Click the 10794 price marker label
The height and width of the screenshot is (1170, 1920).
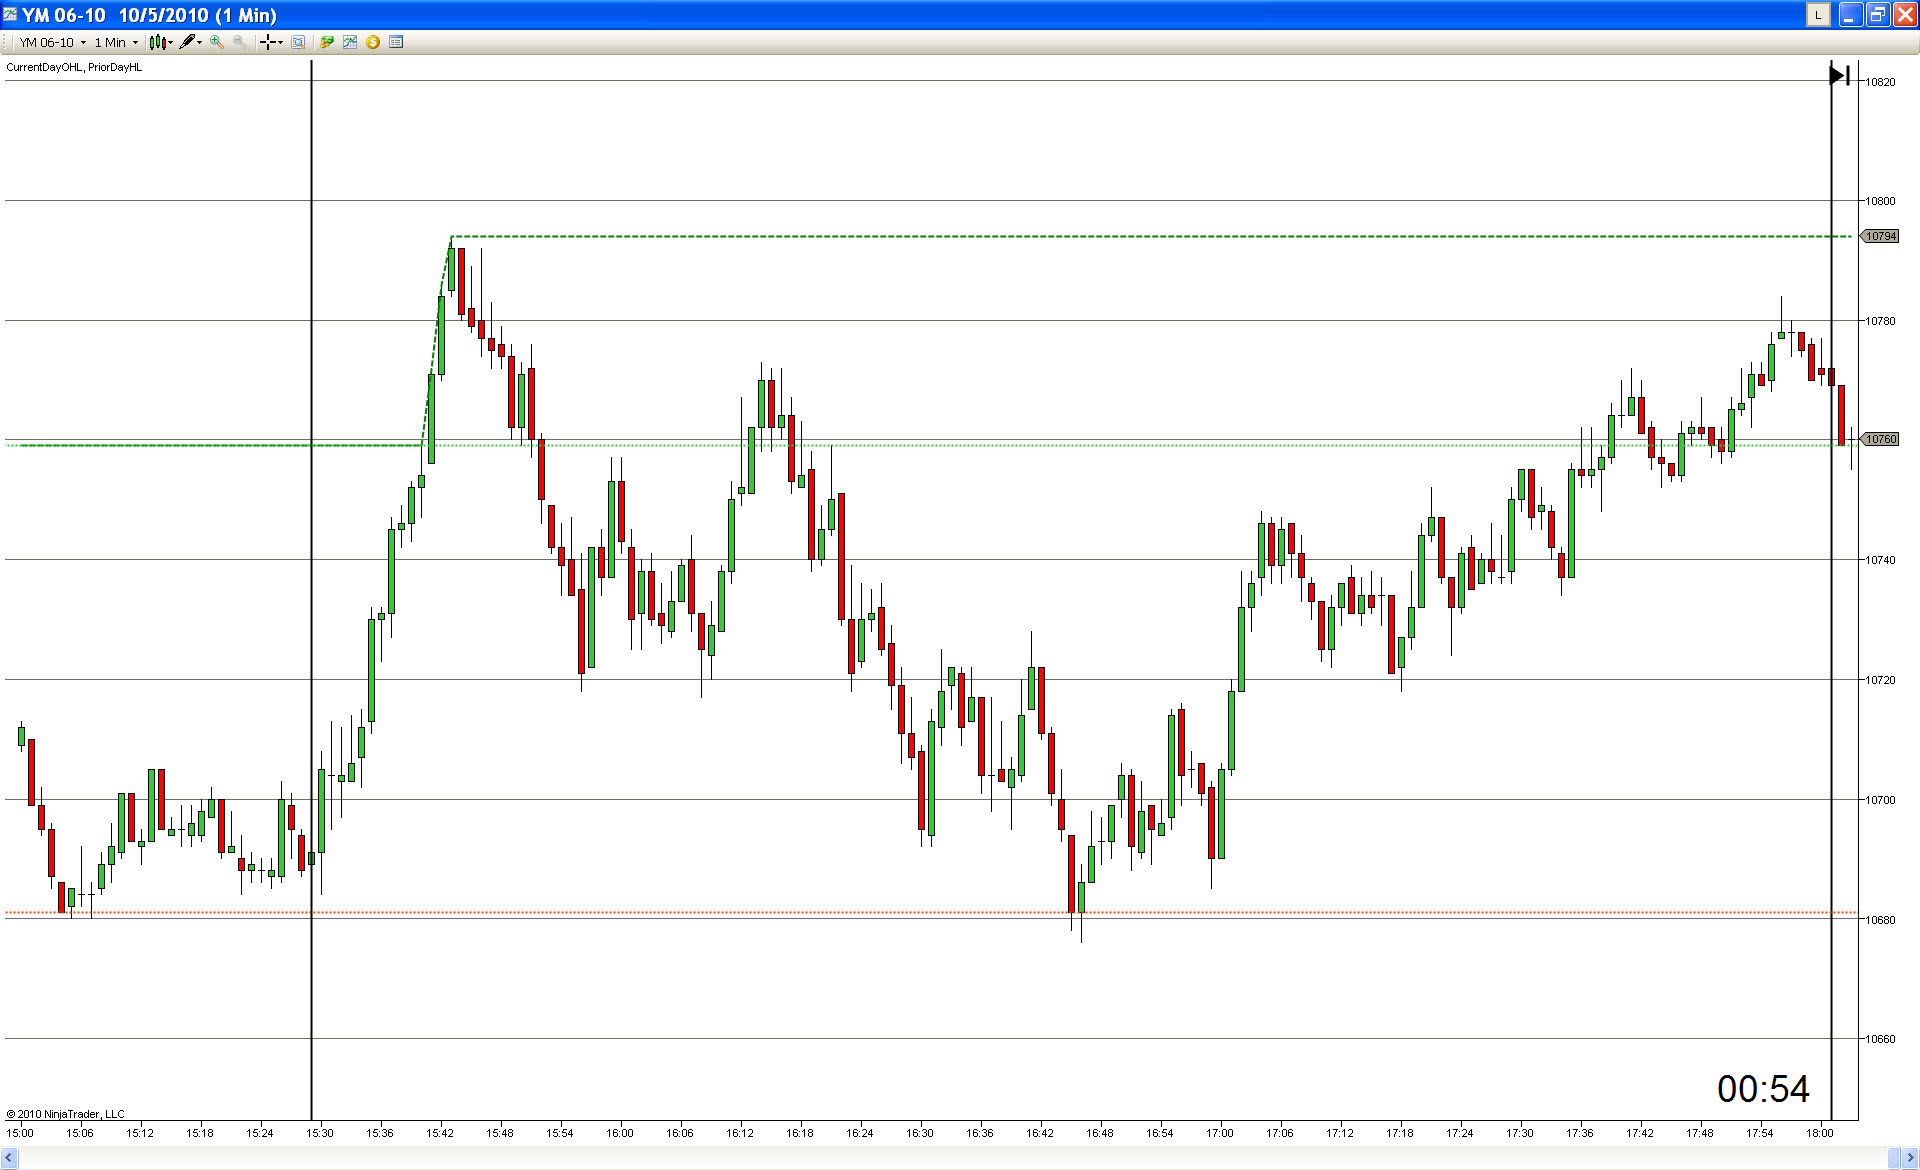(x=1880, y=237)
